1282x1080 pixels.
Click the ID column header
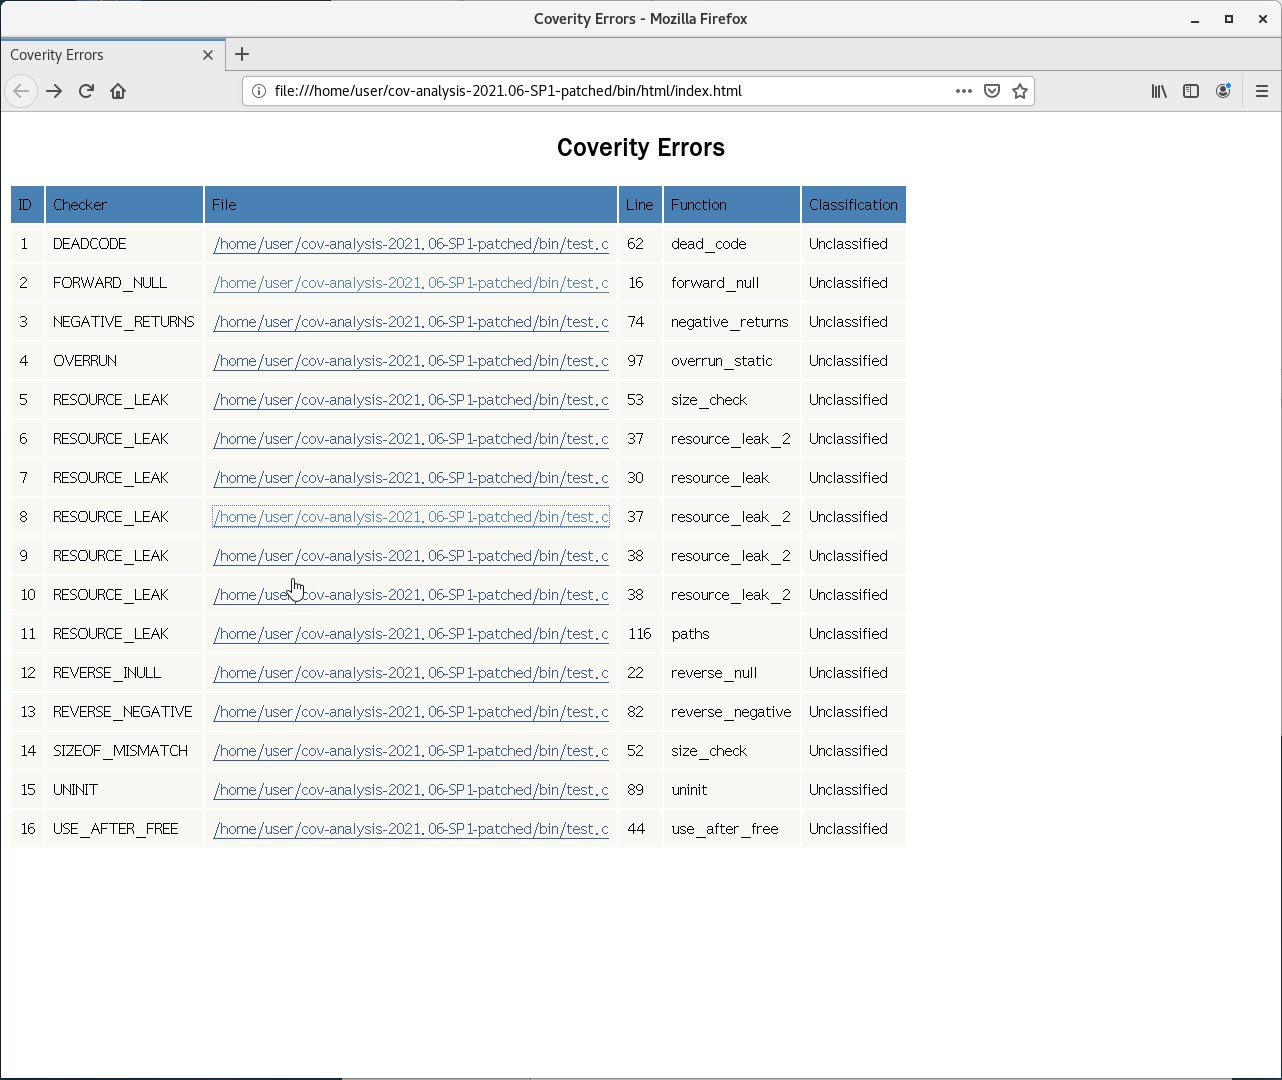pos(27,205)
